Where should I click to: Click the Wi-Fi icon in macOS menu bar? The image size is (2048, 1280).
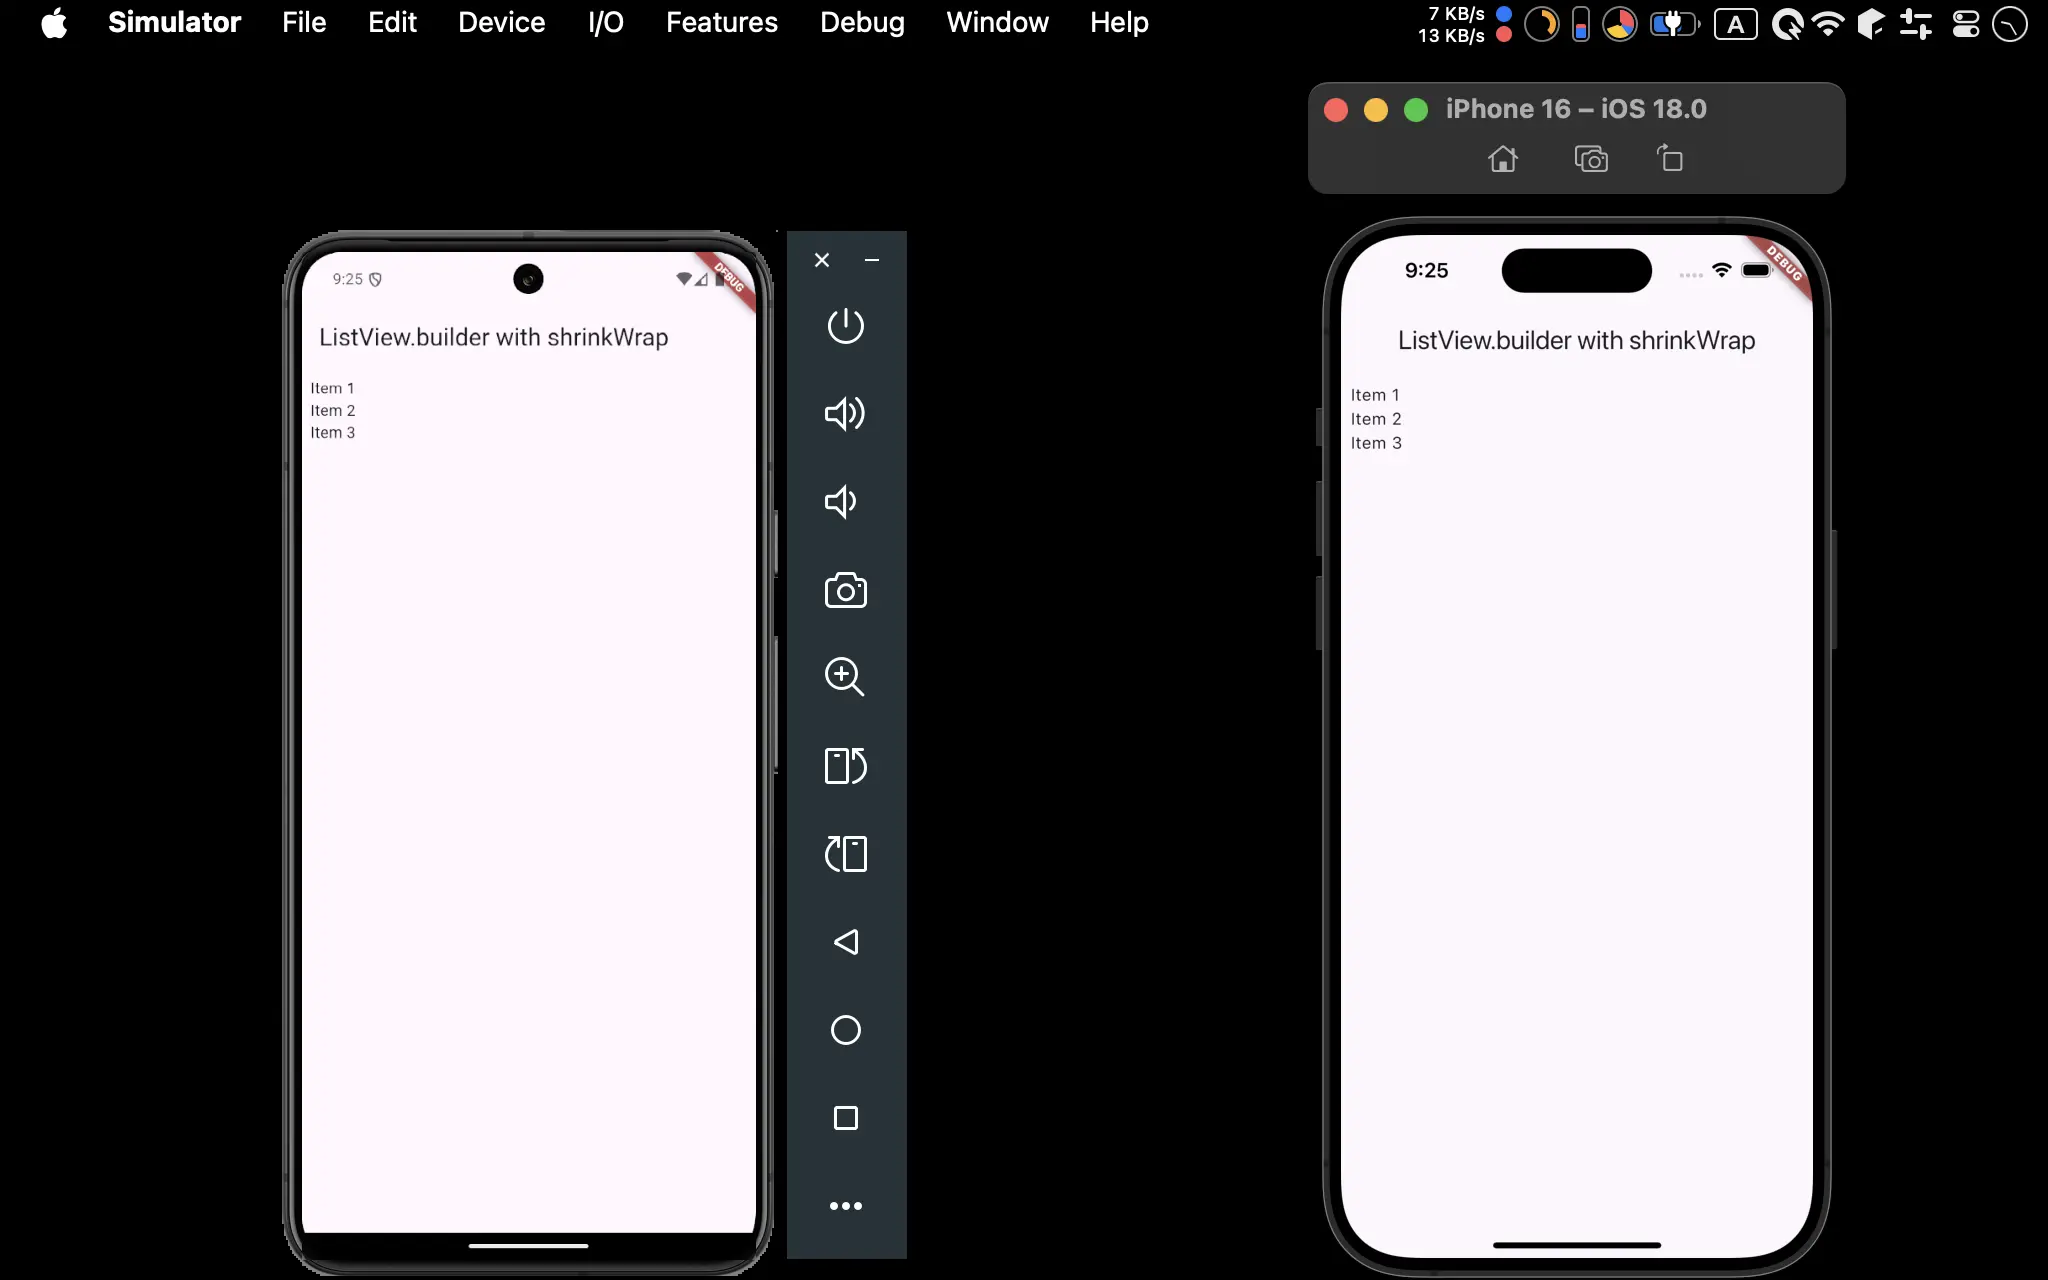(1828, 23)
